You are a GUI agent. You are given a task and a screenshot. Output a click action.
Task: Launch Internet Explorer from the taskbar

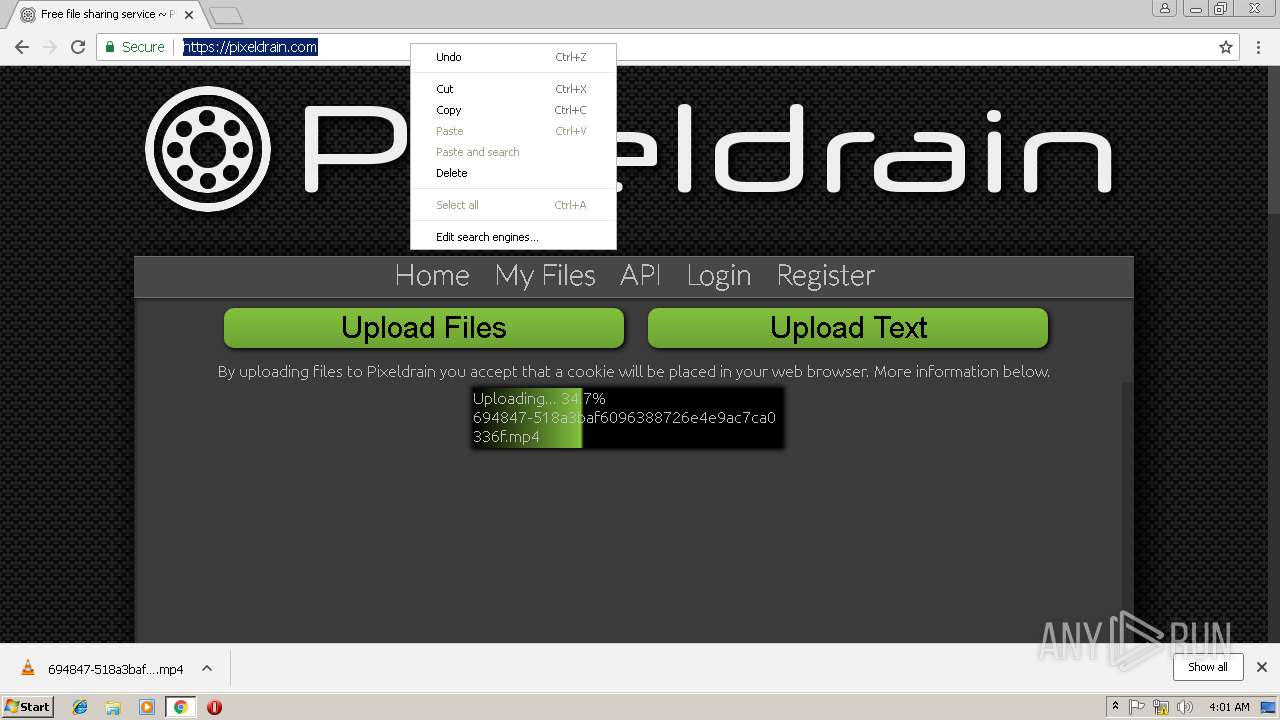(80, 707)
